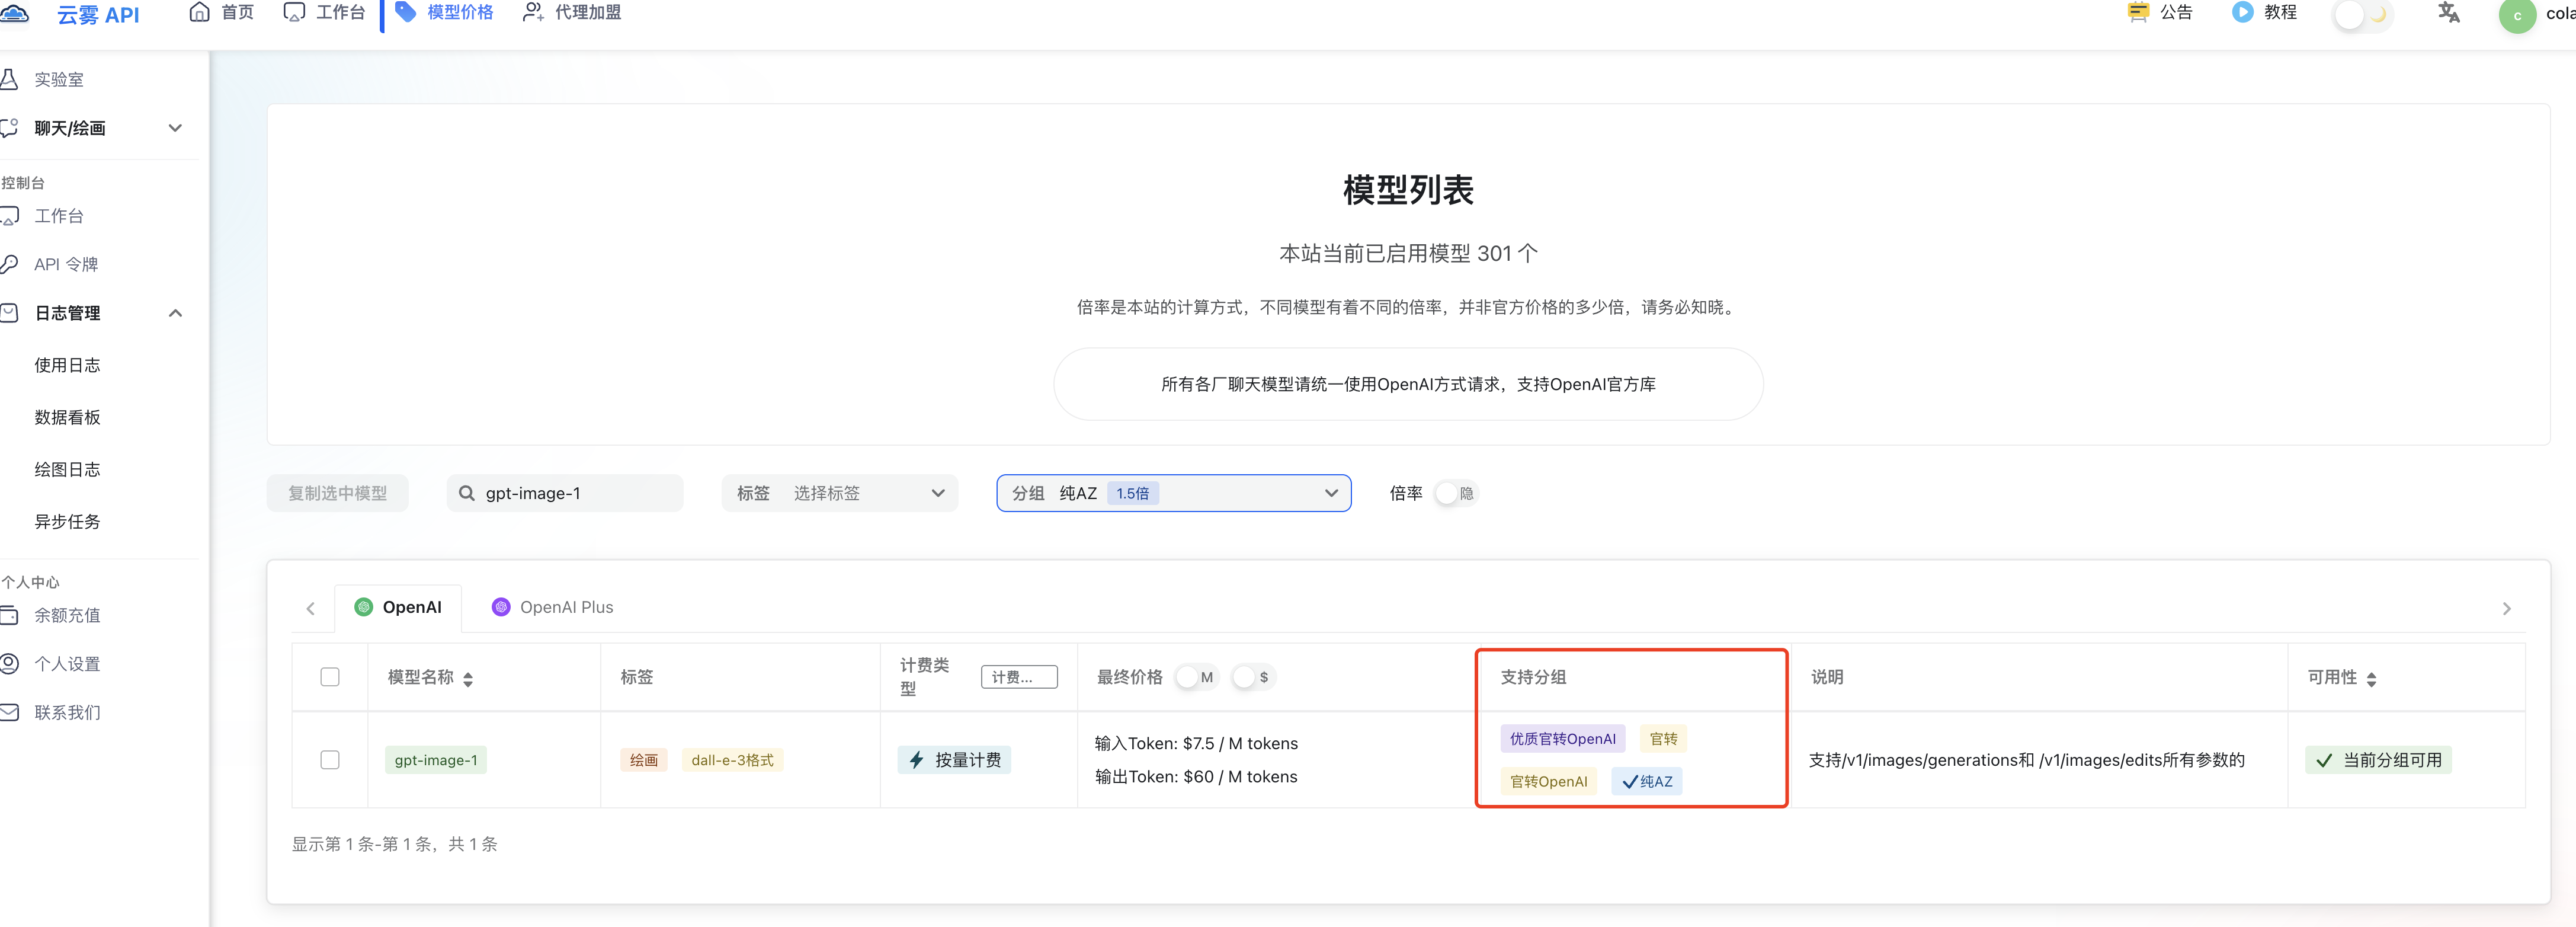Image resolution: width=2576 pixels, height=927 pixels.
Task: Click the 优质官转OpenAI group tag
Action: pos(1562,739)
